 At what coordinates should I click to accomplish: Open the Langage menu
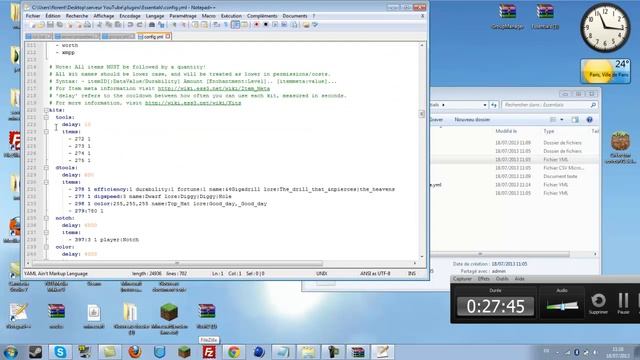pos(155,16)
